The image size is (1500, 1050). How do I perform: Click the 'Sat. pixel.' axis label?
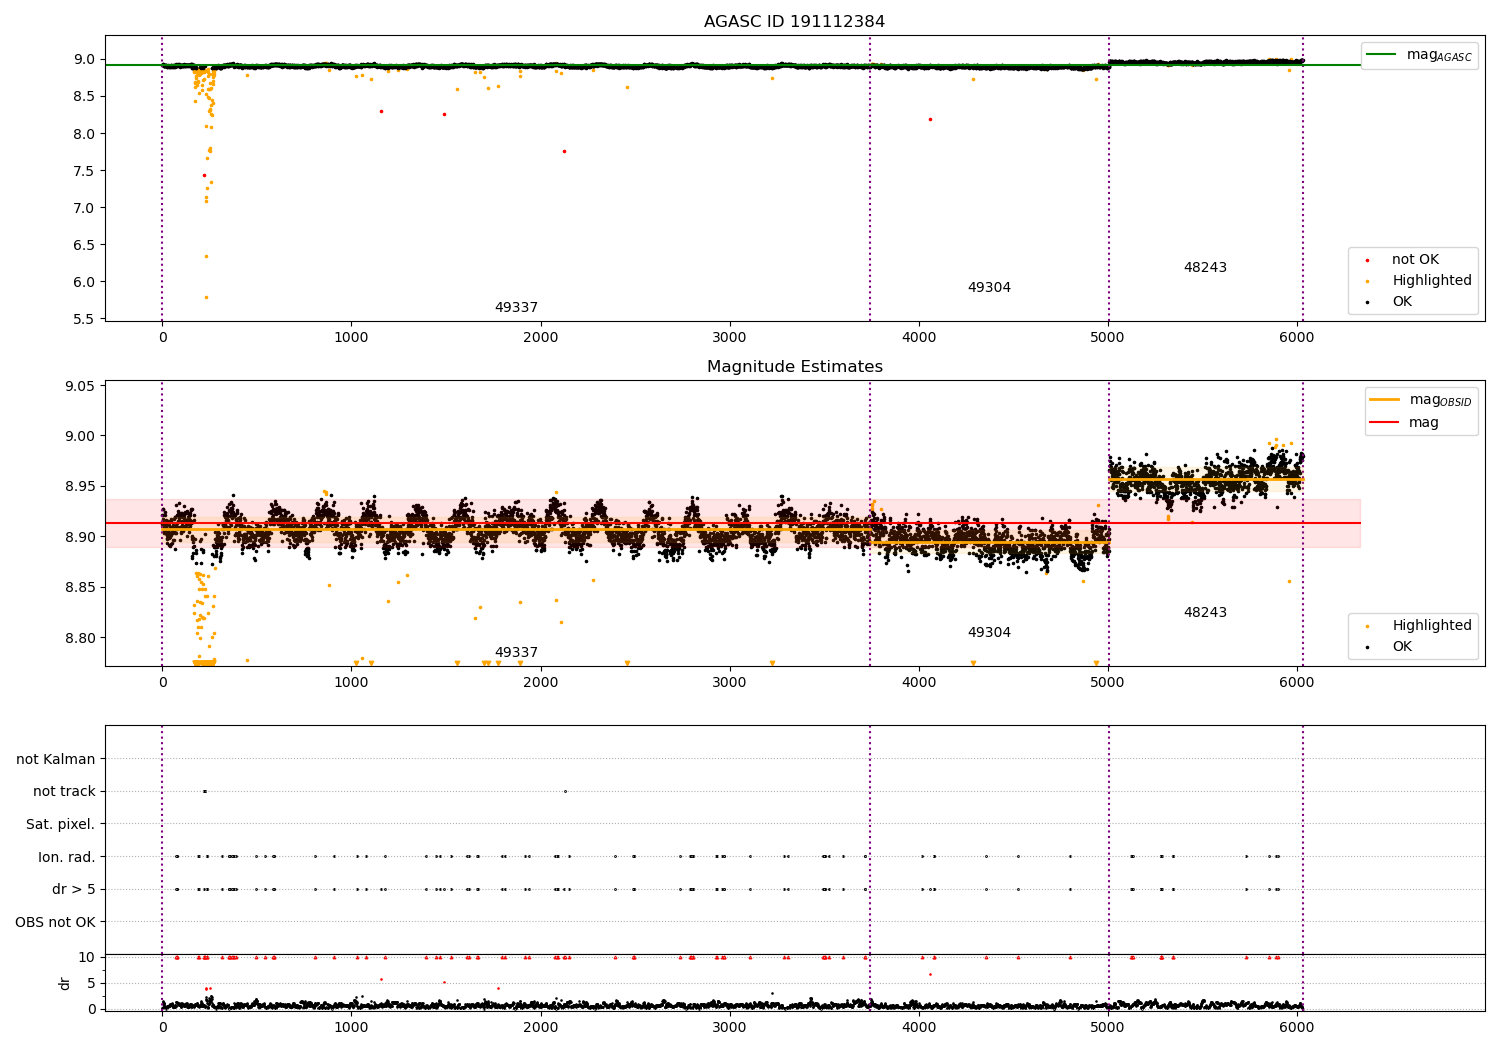point(60,825)
